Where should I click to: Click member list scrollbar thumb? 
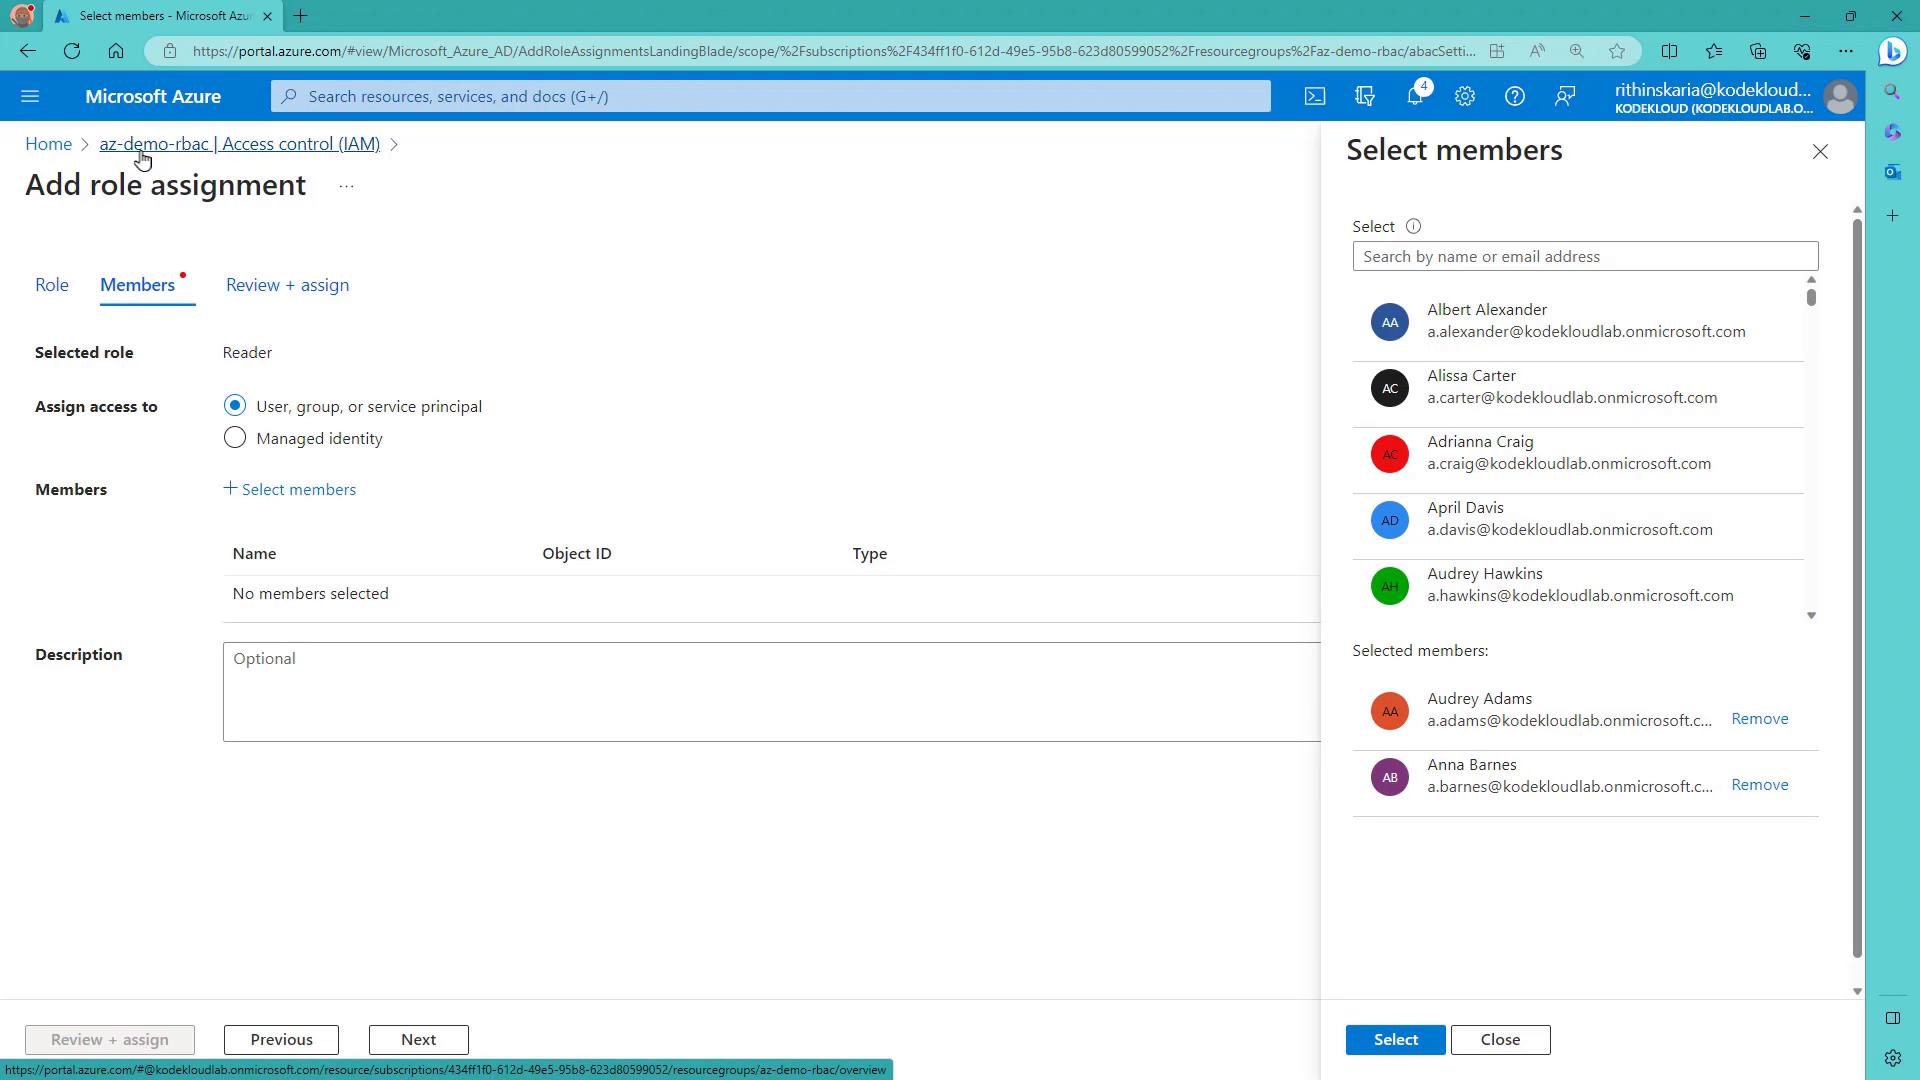tap(1811, 297)
